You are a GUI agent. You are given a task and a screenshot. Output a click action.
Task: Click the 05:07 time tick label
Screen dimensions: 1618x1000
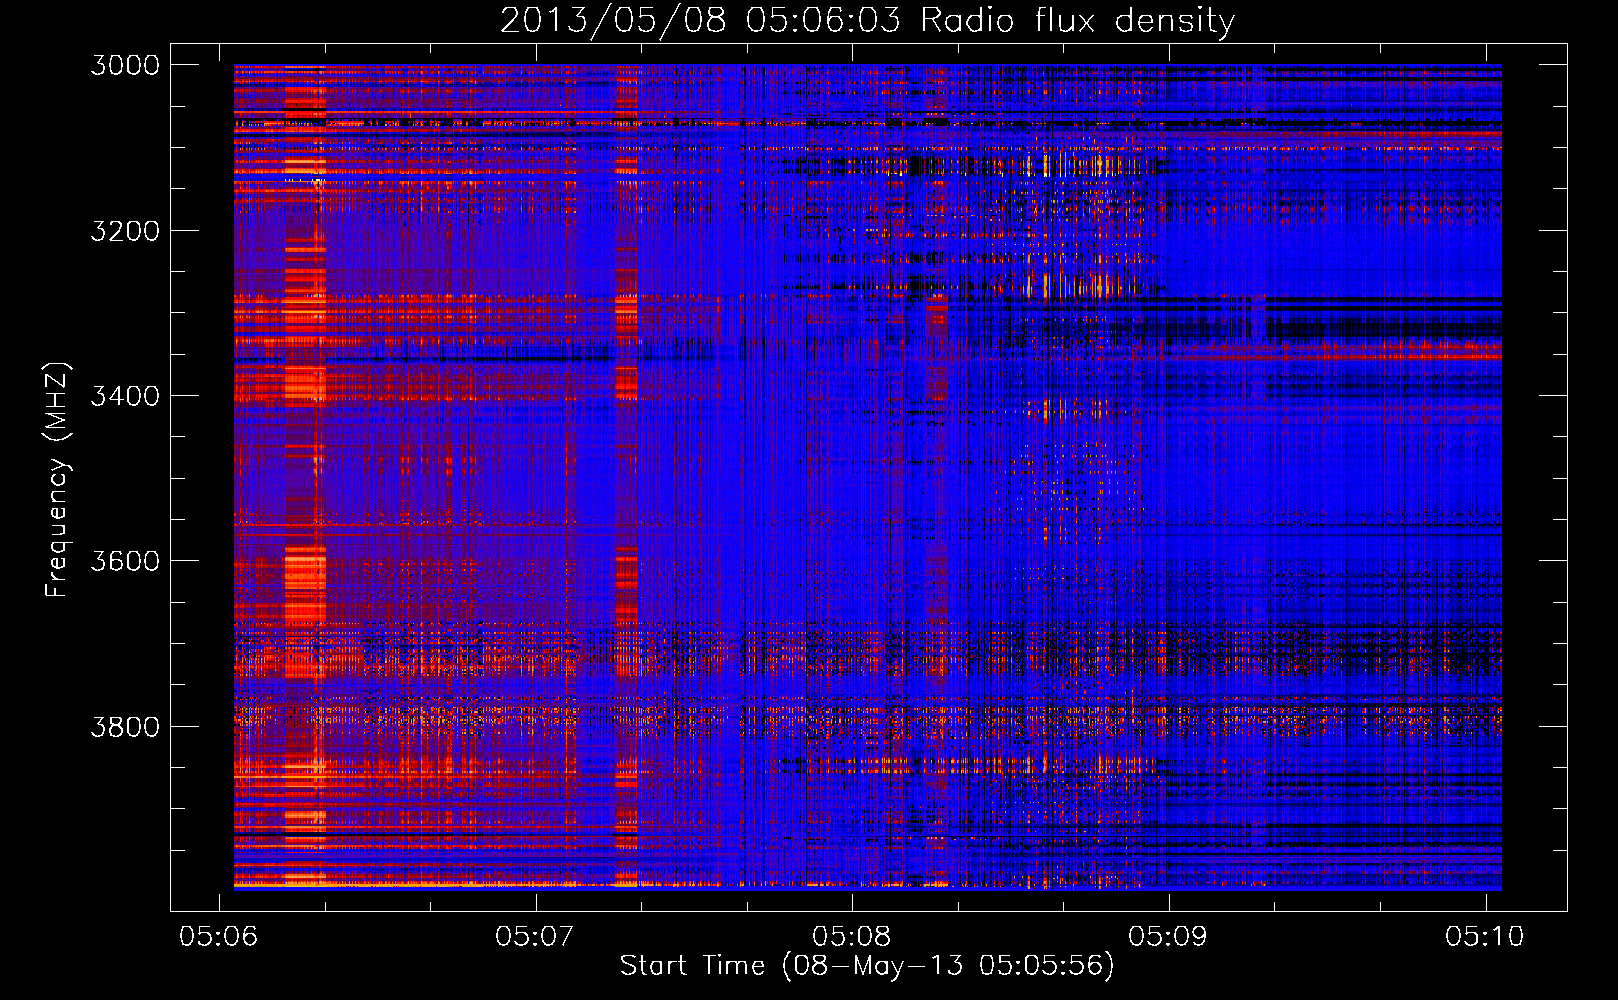click(x=535, y=936)
